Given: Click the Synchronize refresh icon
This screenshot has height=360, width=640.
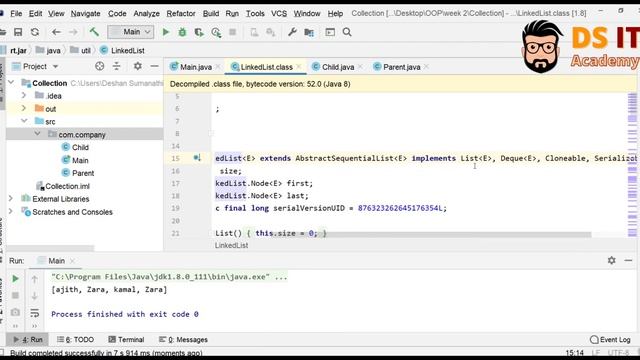Looking at the screenshot, I should click(35, 32).
